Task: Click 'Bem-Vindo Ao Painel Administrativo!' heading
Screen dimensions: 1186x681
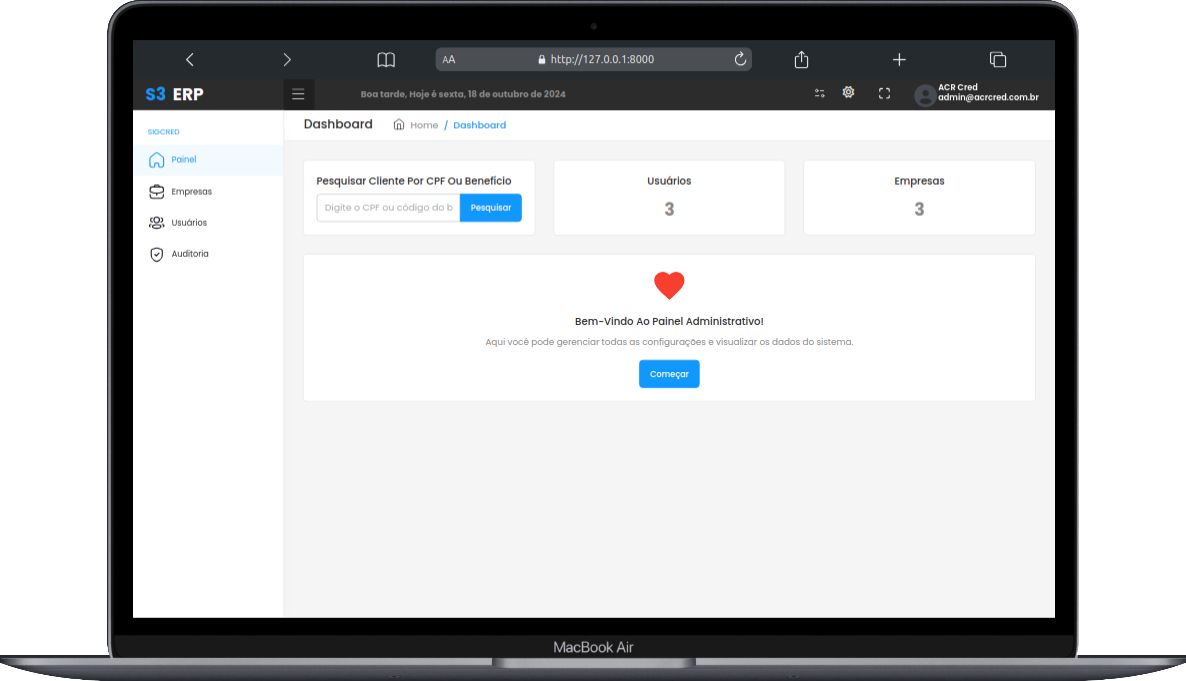Action: 669,321
